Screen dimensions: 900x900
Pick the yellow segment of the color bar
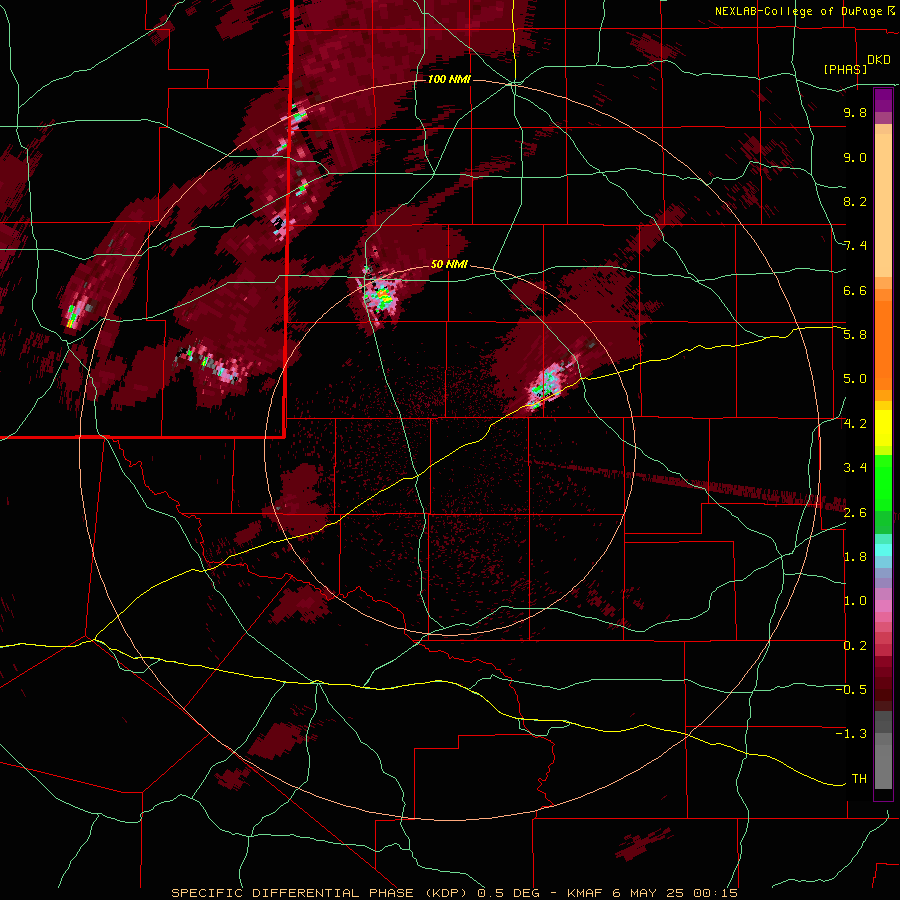883,428
